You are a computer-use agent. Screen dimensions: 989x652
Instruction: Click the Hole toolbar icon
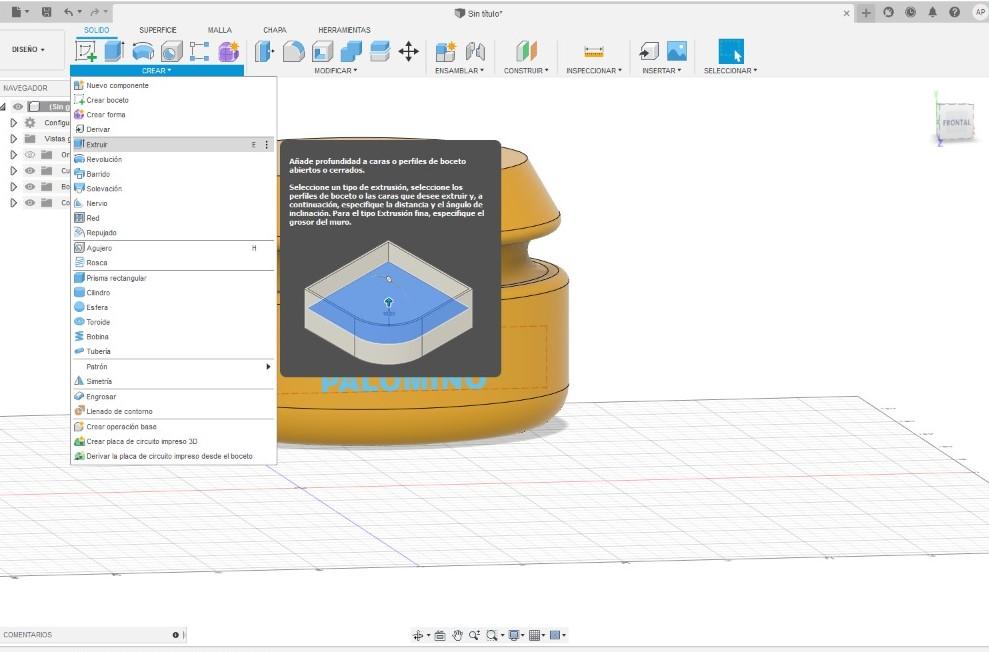coord(172,51)
